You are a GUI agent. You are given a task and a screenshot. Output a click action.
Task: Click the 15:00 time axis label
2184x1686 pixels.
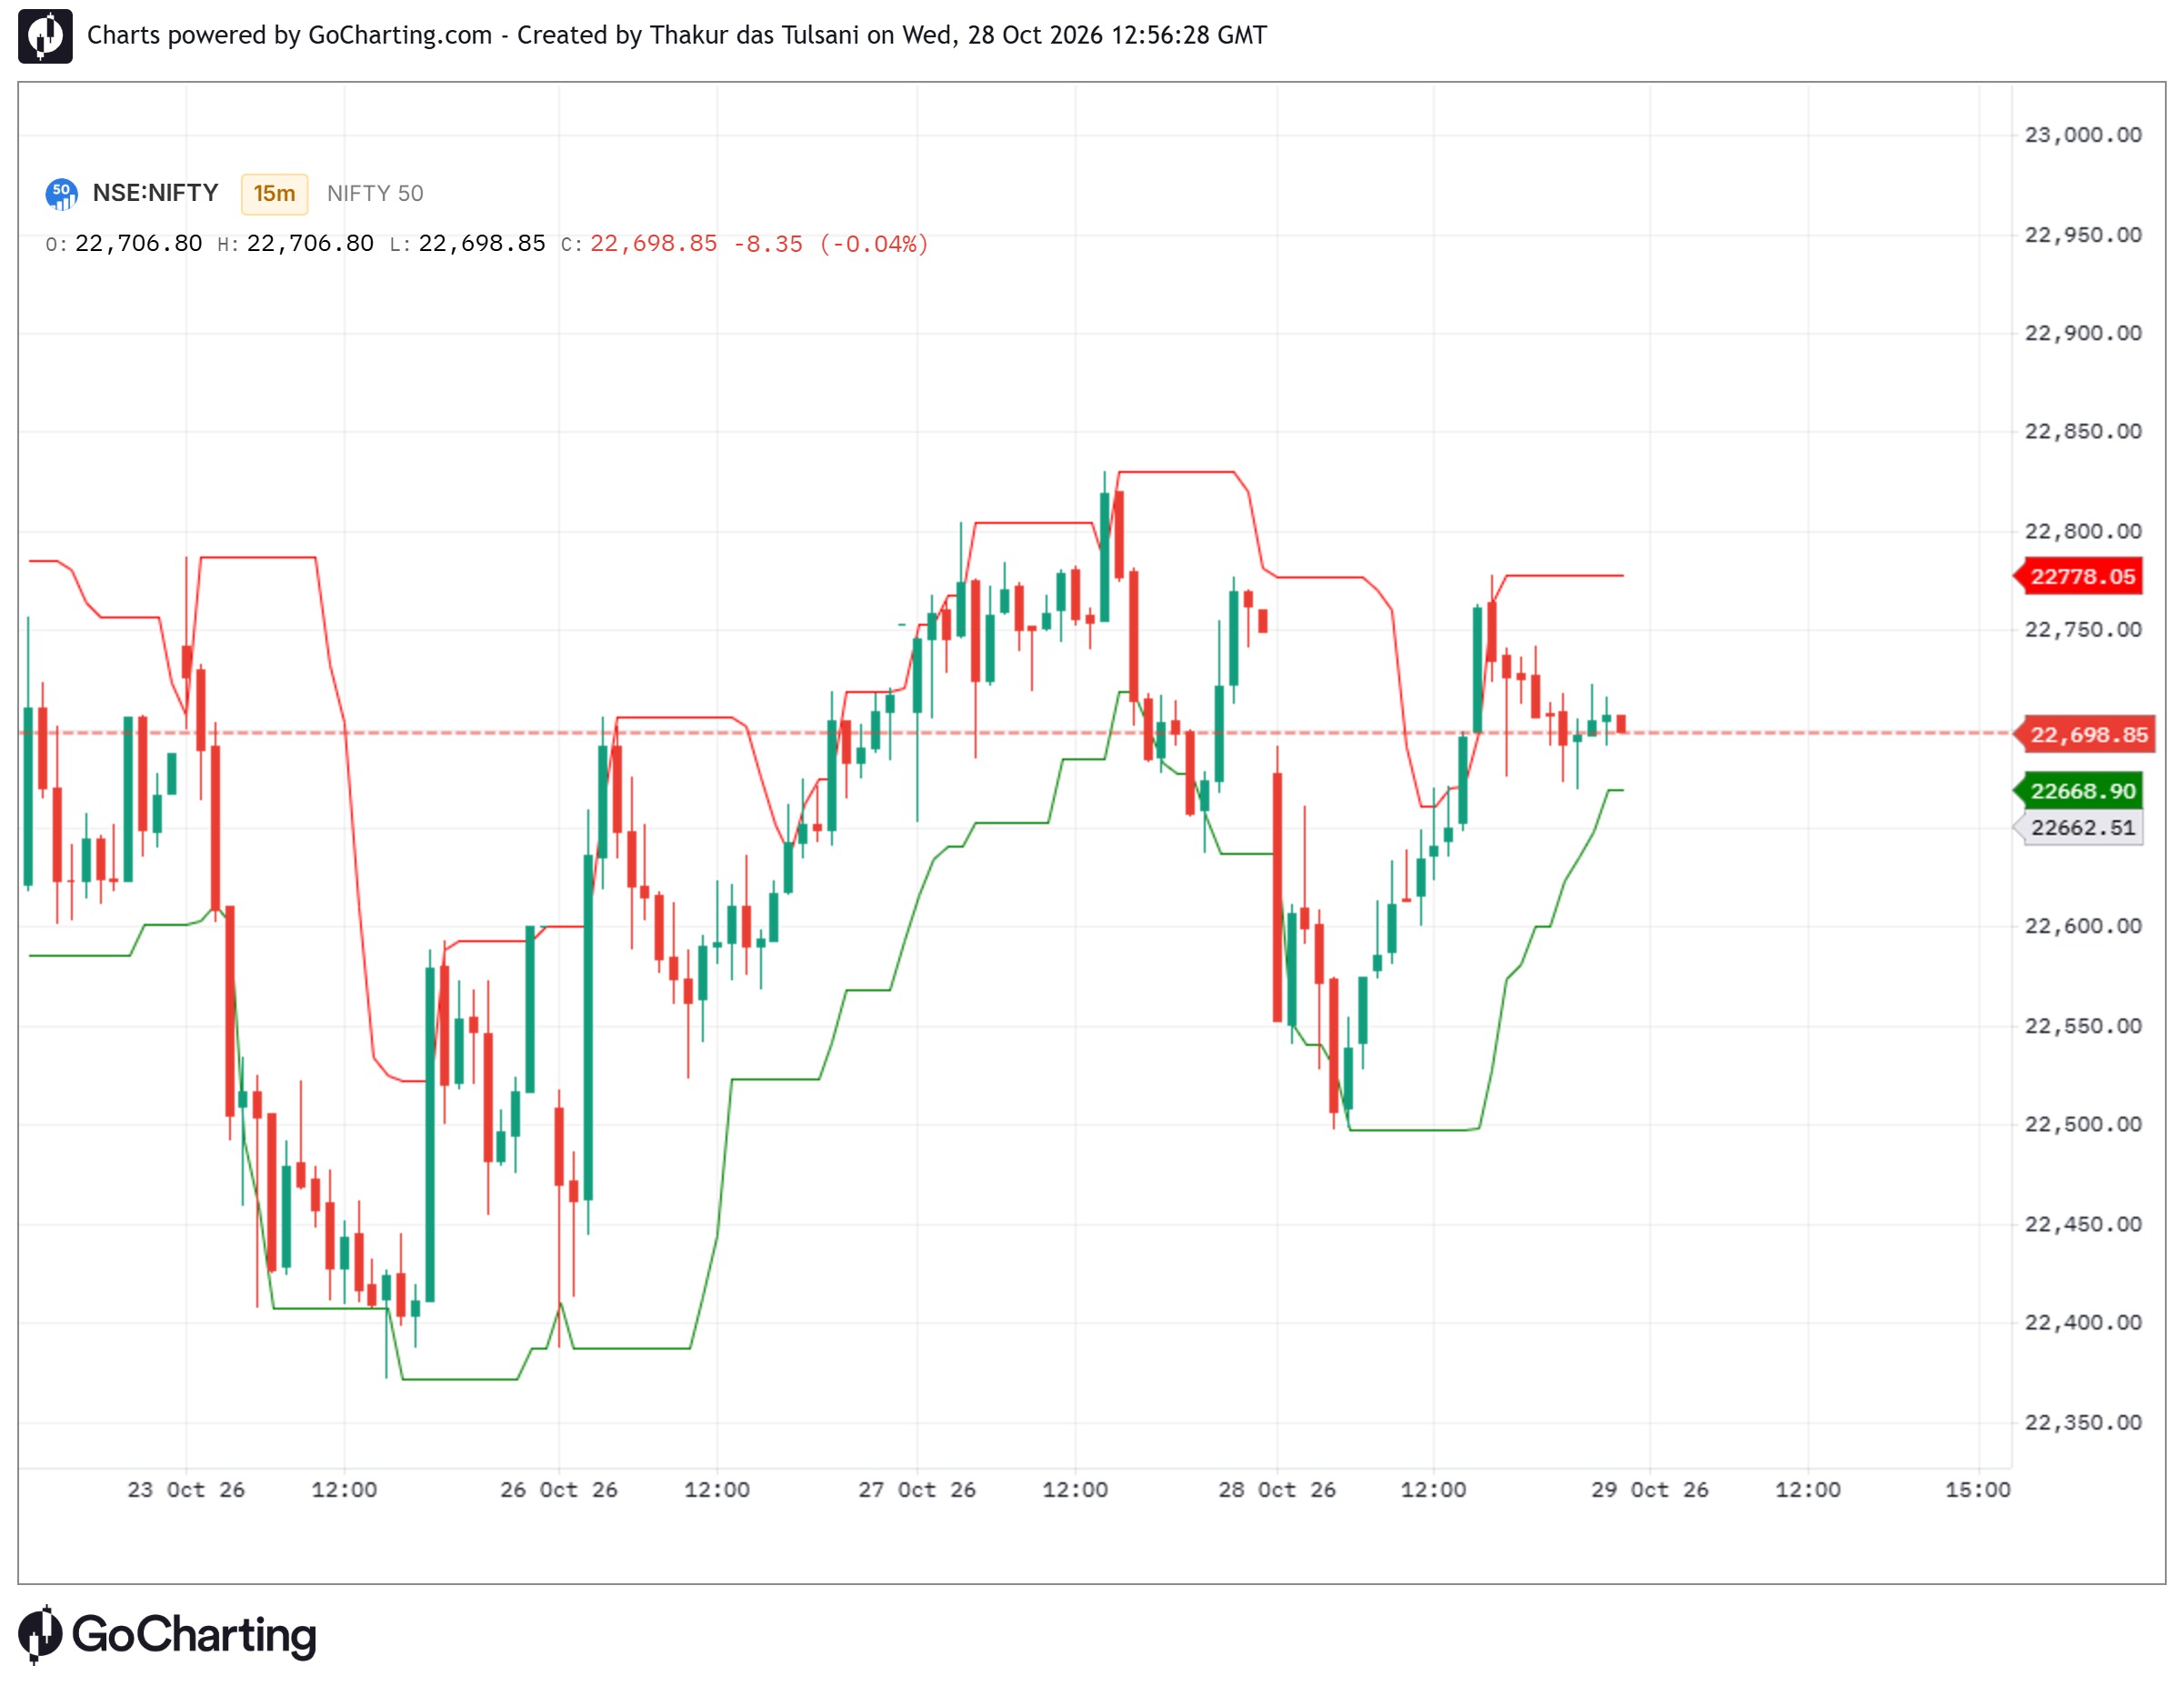[1977, 1490]
